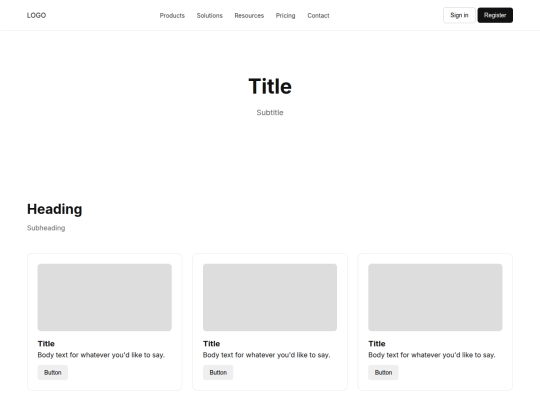Select the first card's image placeholder
Image resolution: width=540 pixels, height=405 pixels.
105,297
